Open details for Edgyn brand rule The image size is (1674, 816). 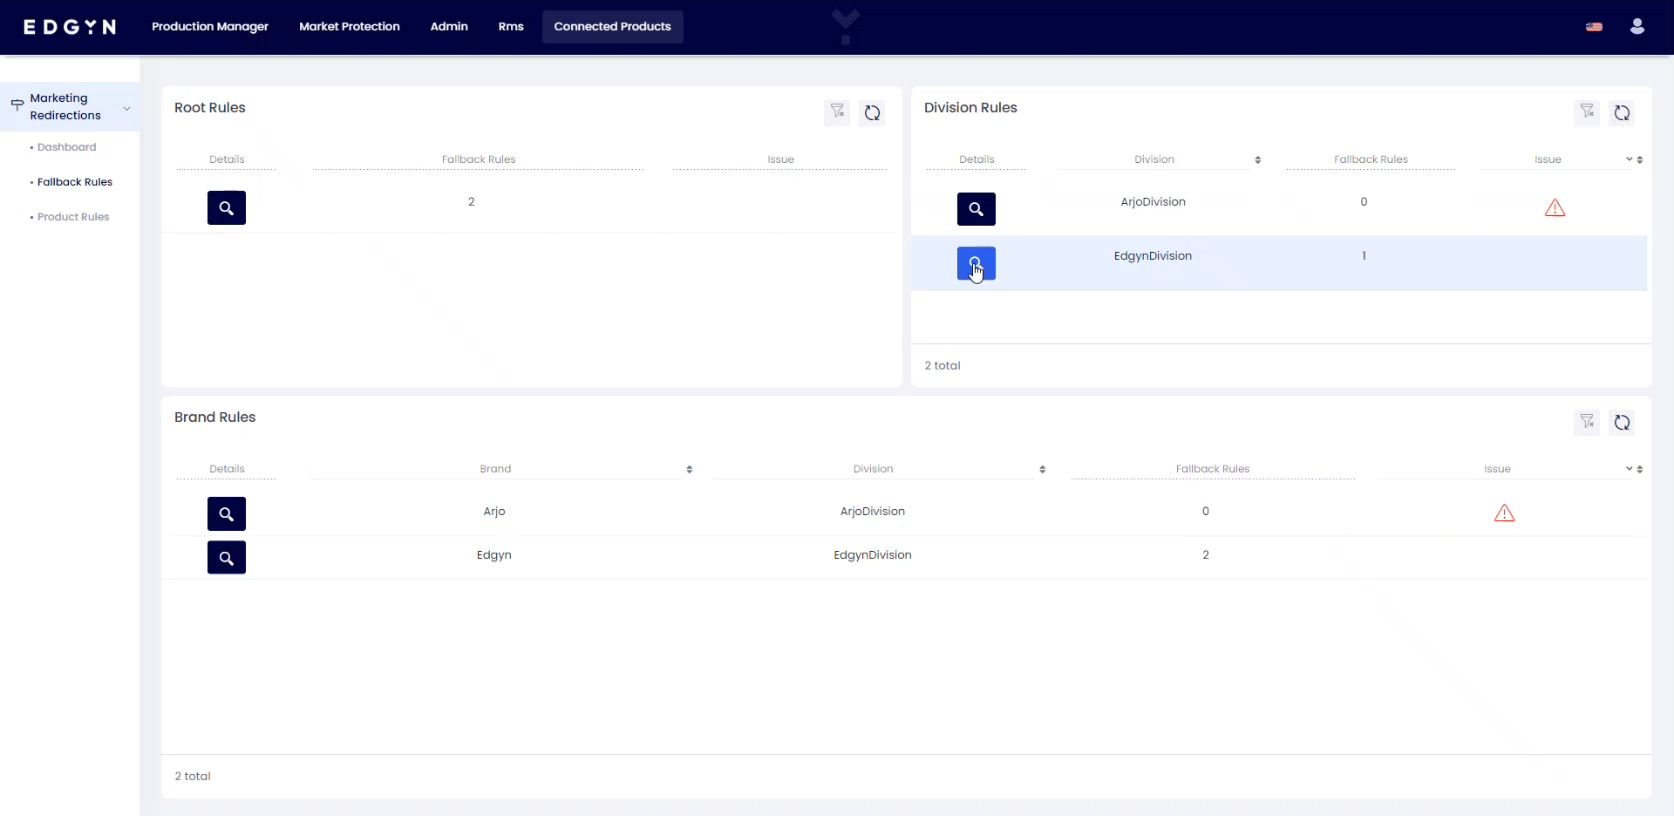(226, 558)
